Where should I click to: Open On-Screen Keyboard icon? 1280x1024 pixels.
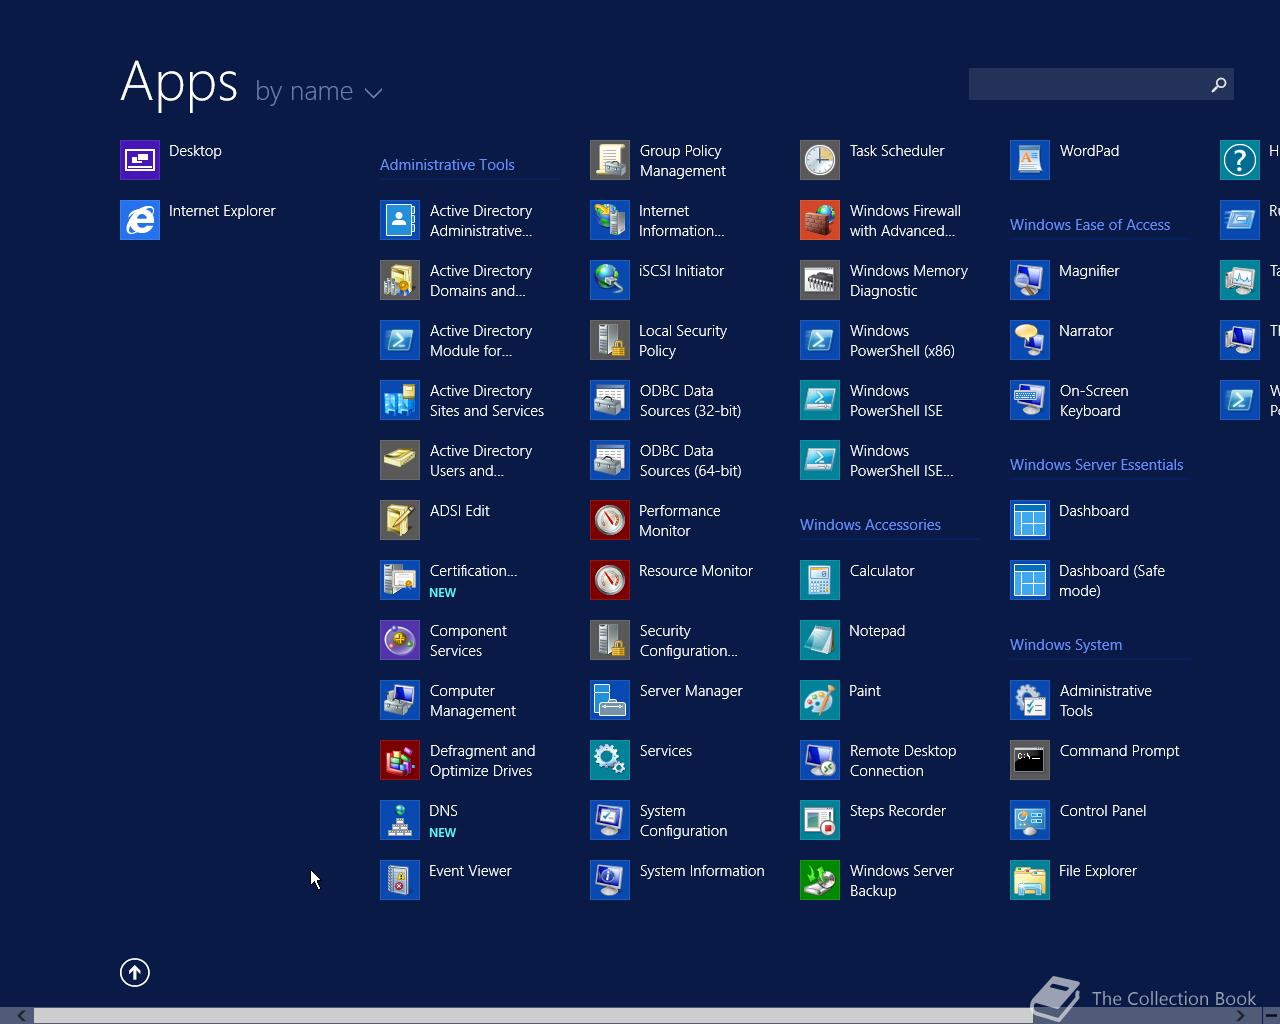[1030, 400]
